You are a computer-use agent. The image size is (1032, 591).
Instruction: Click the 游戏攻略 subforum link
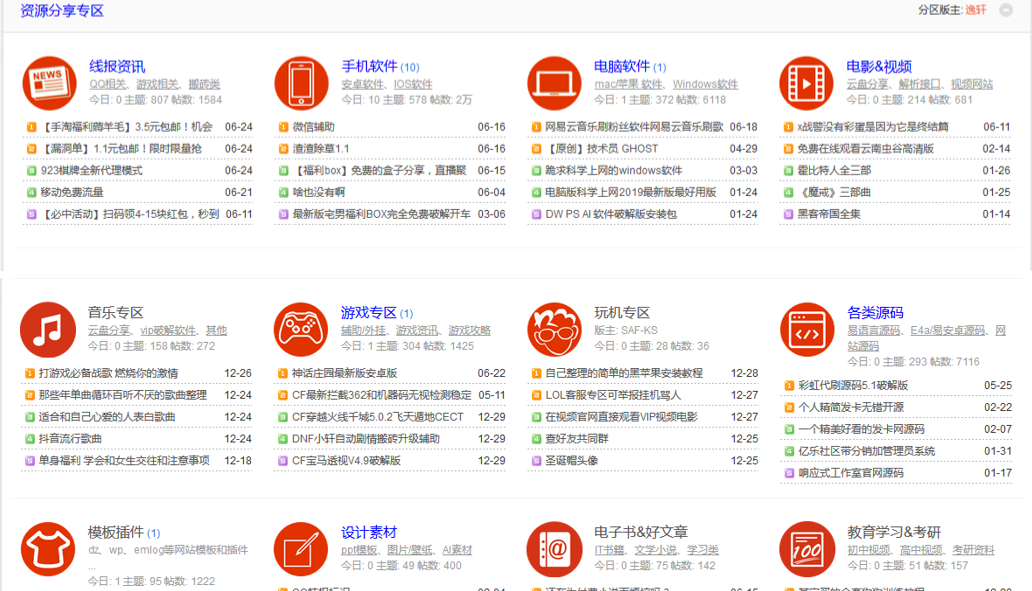469,330
